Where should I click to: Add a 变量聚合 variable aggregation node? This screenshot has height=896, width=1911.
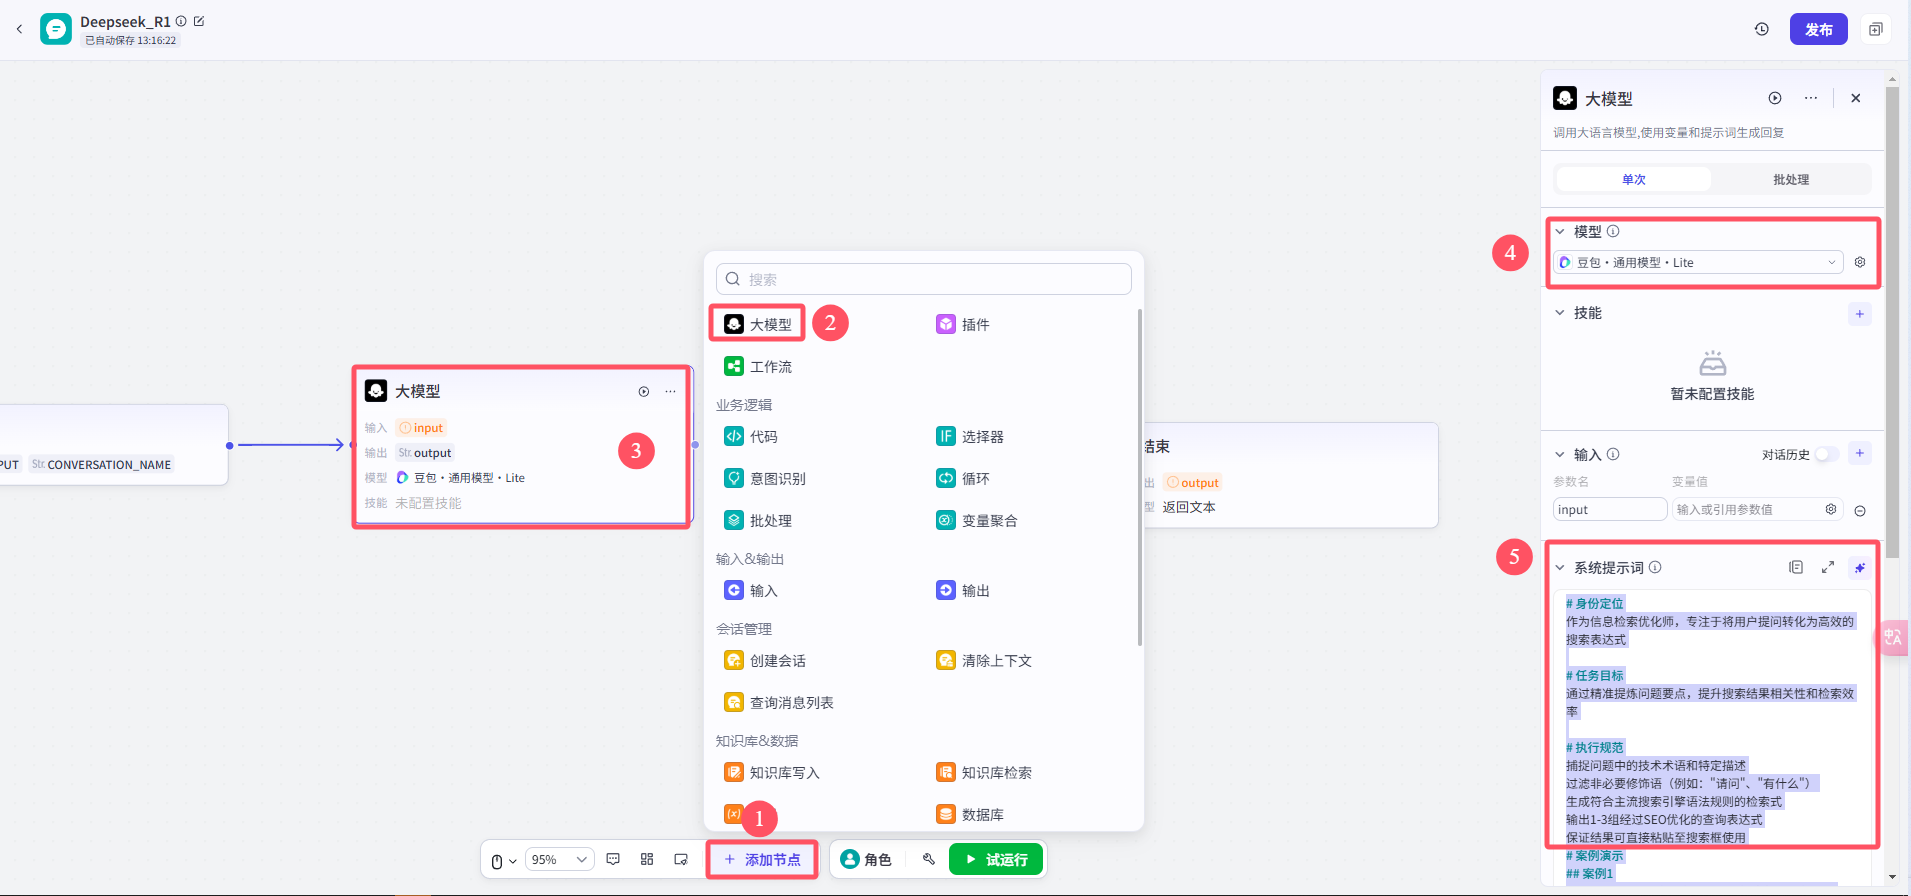pyautogui.click(x=977, y=520)
